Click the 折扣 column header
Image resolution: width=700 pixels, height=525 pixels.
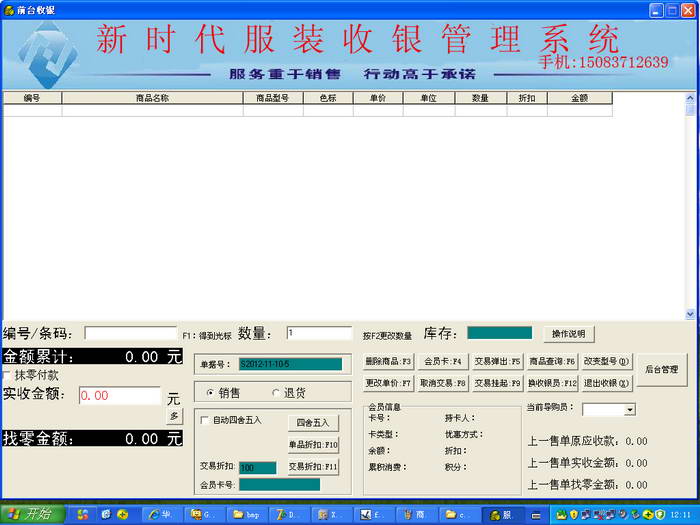[527, 98]
